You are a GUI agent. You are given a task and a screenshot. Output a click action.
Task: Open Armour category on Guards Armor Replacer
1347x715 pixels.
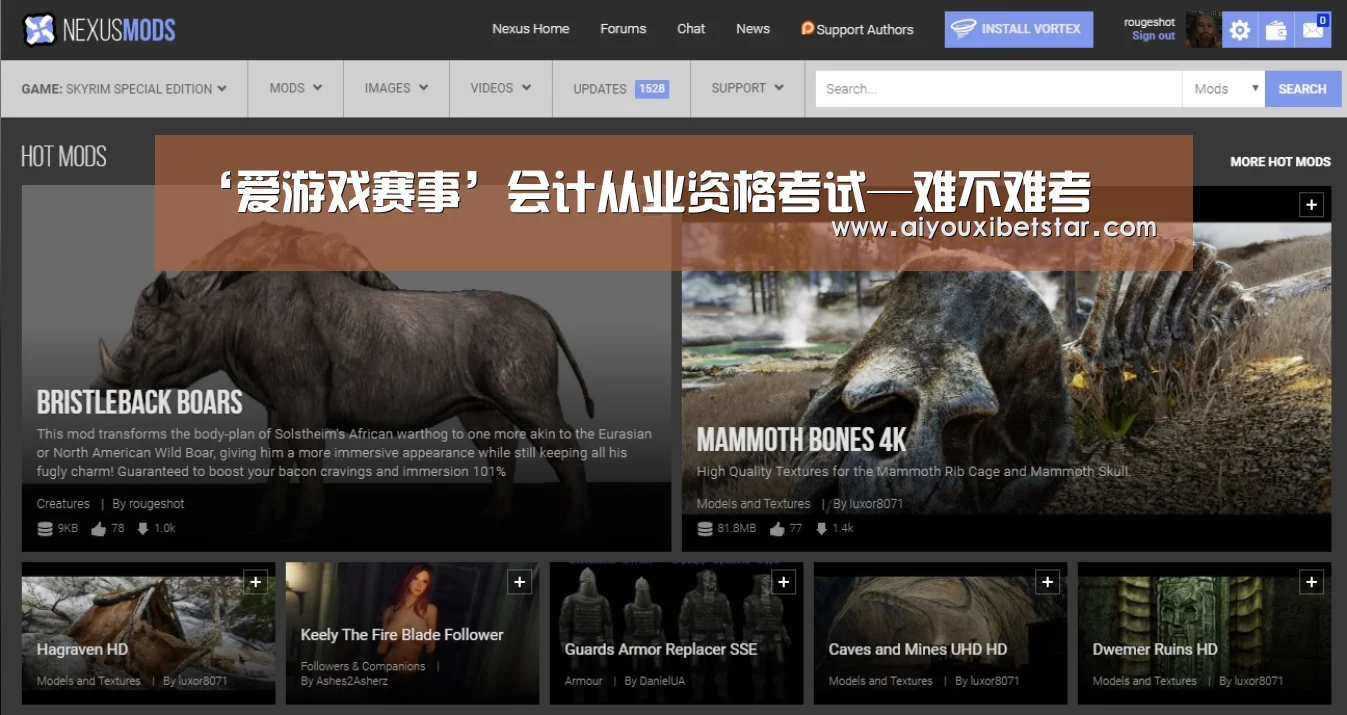tap(584, 681)
